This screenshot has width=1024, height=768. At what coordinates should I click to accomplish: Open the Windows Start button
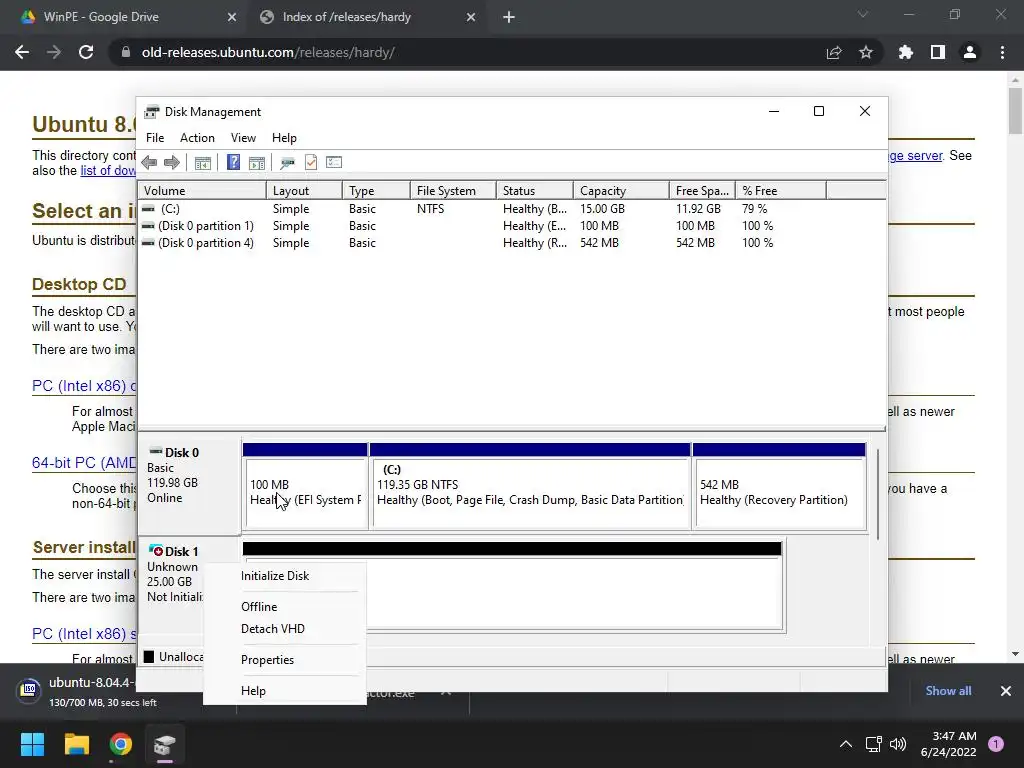pyautogui.click(x=32, y=744)
